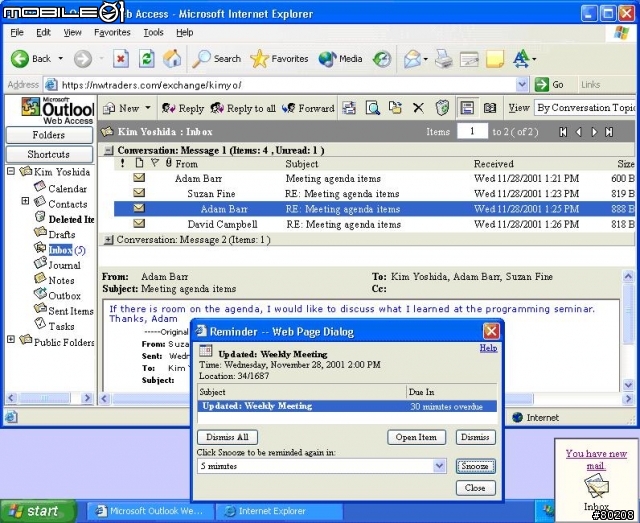
Task: Open the Find magnifier icon in OWA toolbar
Action: click(x=373, y=108)
